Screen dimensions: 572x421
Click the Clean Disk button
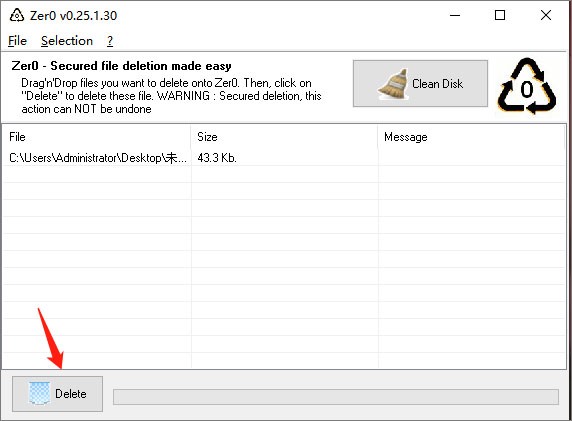[x=420, y=84]
